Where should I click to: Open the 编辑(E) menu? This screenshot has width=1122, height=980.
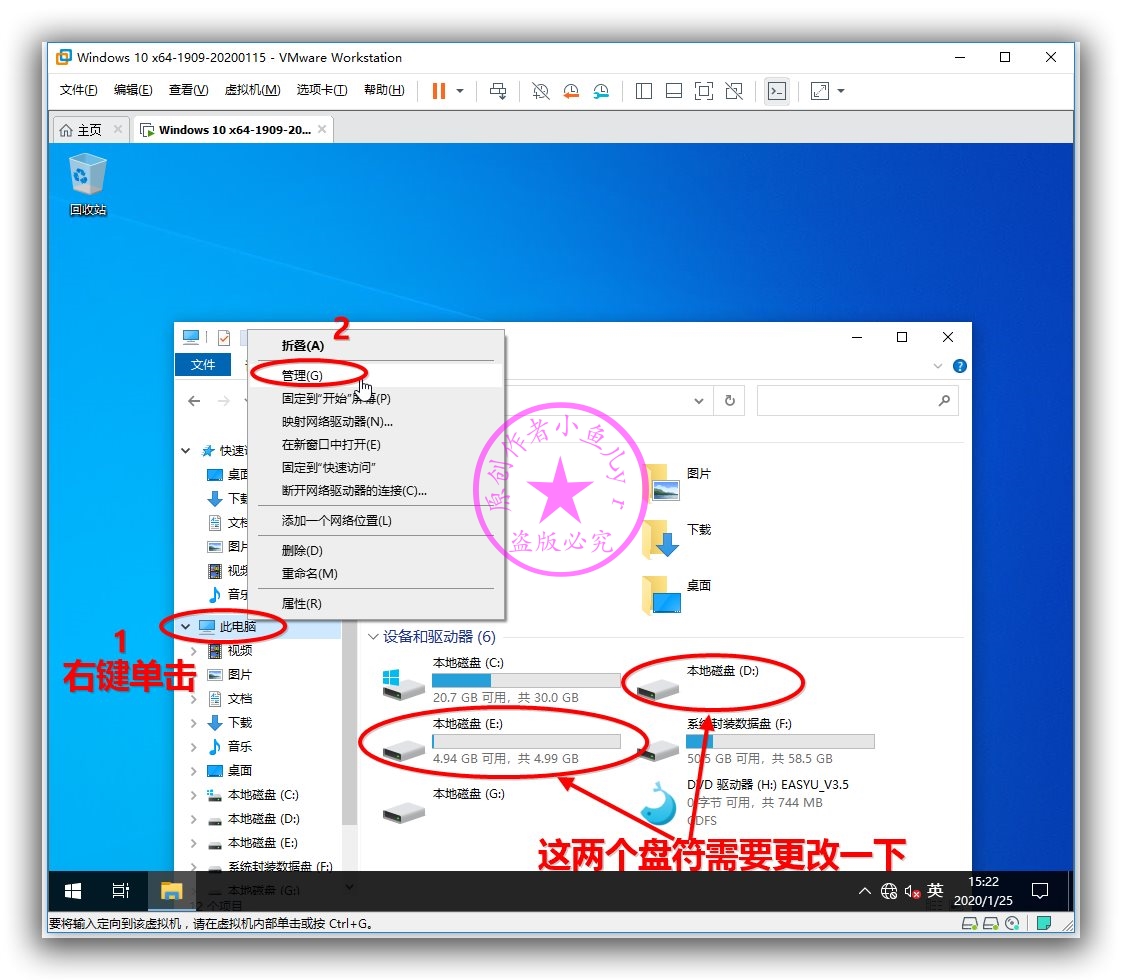pyautogui.click(x=133, y=90)
